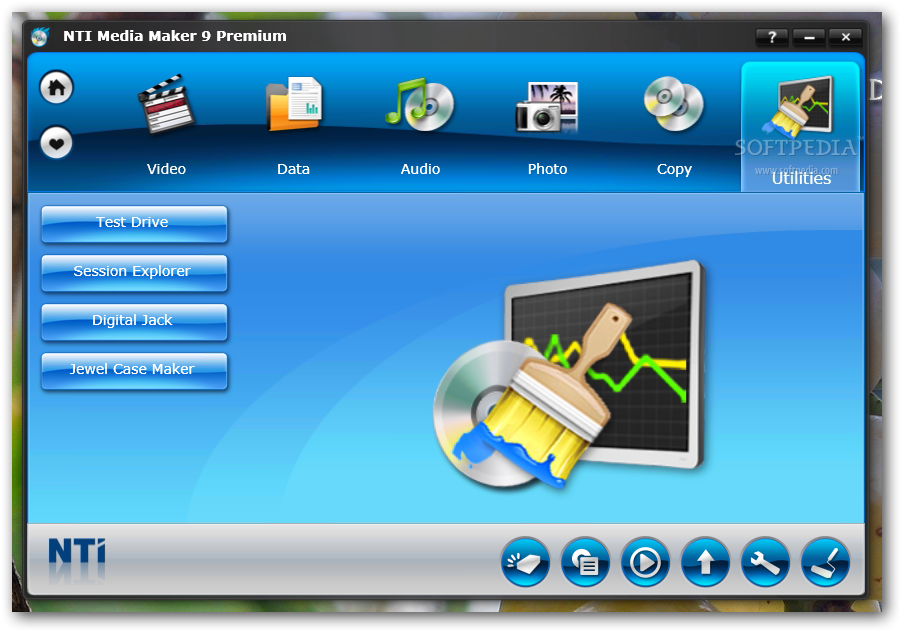Click the disc eraser tool icon
Image resolution: width=902 pixels, height=632 pixels.
point(525,562)
